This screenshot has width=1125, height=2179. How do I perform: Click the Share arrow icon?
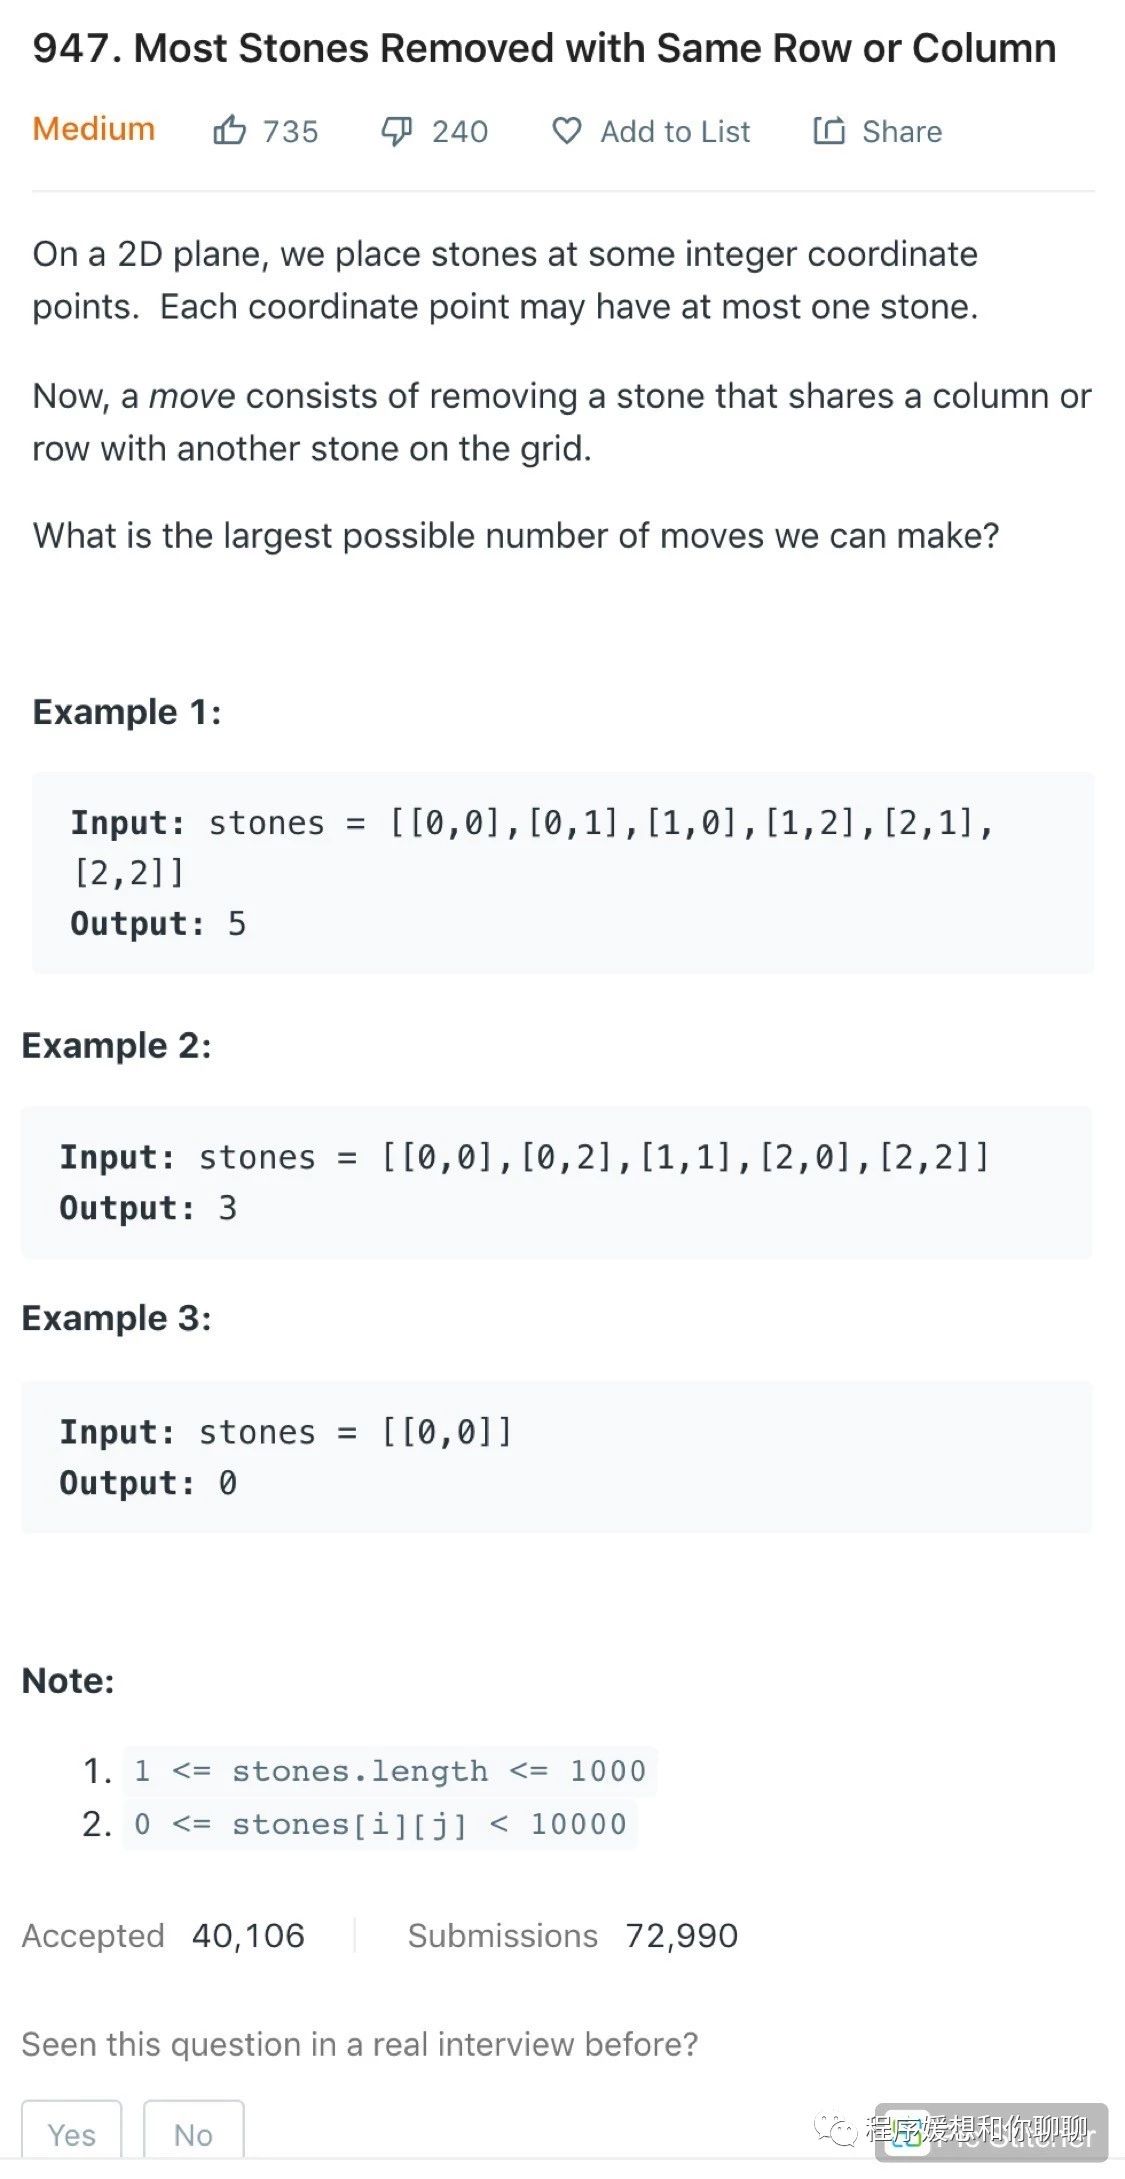tap(829, 130)
